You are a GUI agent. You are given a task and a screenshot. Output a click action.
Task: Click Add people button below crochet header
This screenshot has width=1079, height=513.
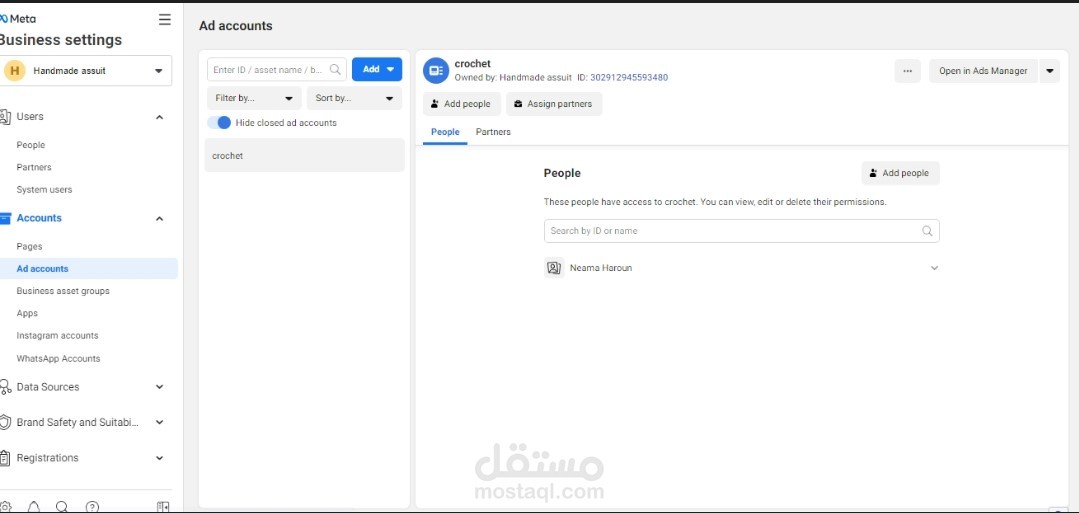(462, 104)
